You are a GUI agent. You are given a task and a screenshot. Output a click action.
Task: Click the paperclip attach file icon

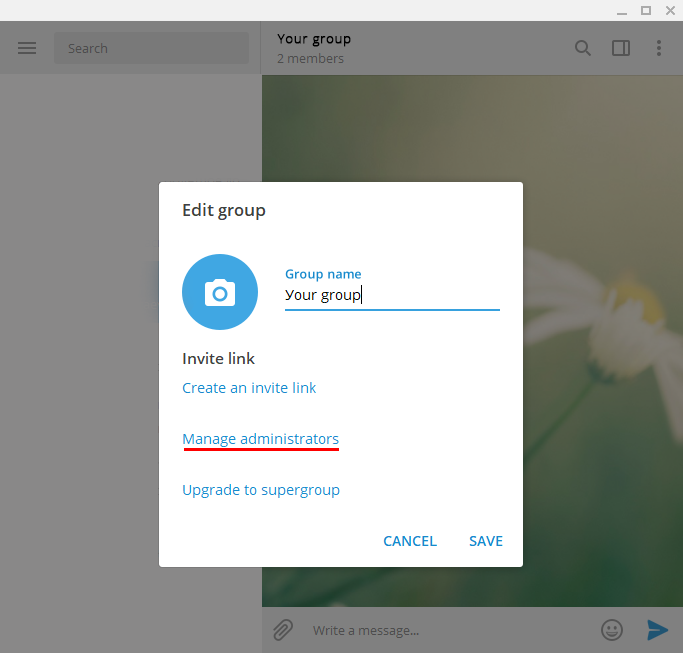pos(283,630)
